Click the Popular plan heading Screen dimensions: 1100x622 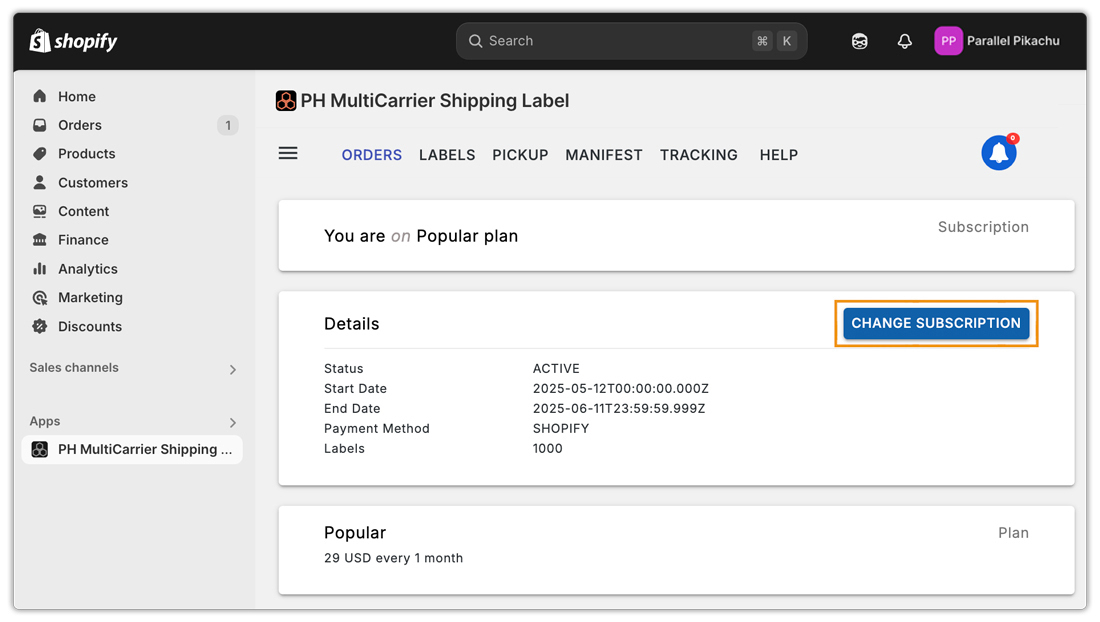(355, 533)
